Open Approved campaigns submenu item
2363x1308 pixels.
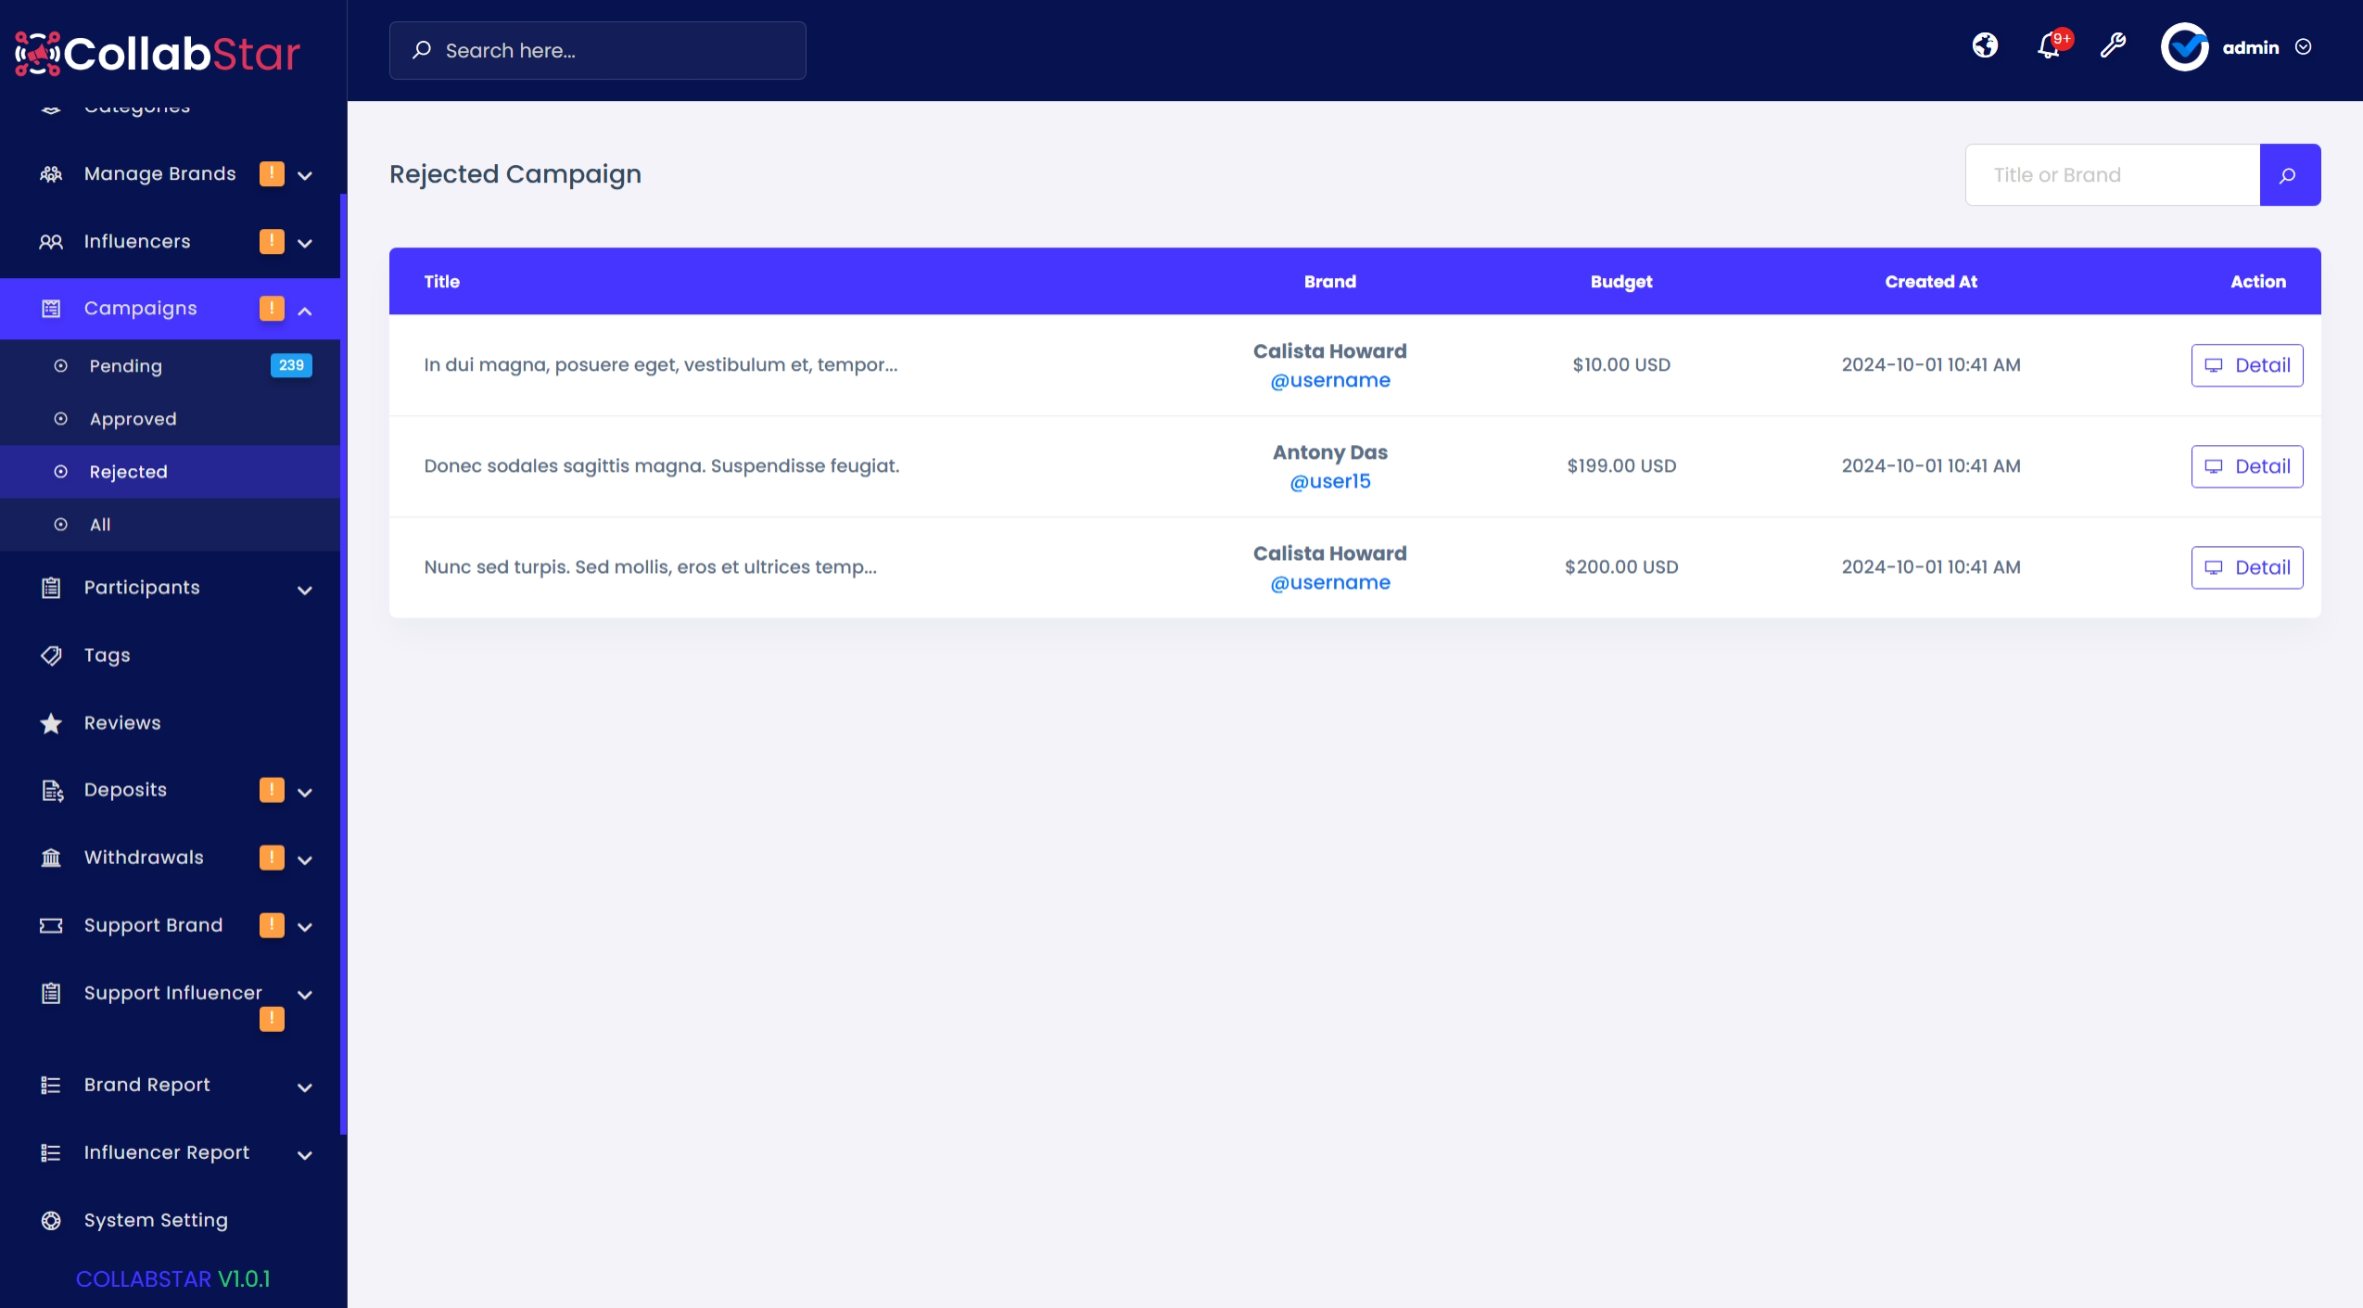(x=170, y=419)
